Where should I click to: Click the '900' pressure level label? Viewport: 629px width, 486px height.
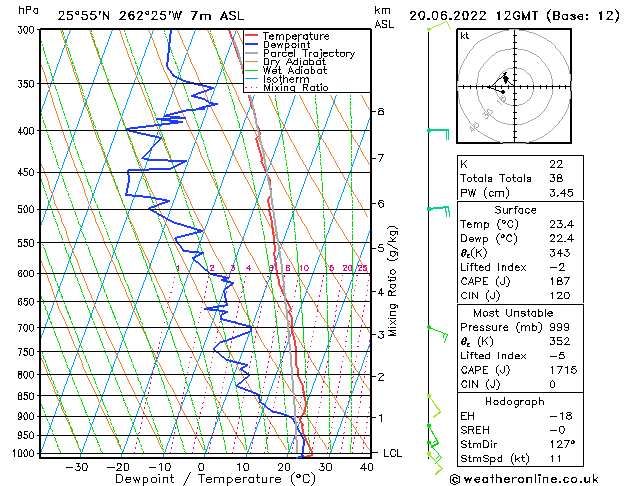tap(28, 417)
